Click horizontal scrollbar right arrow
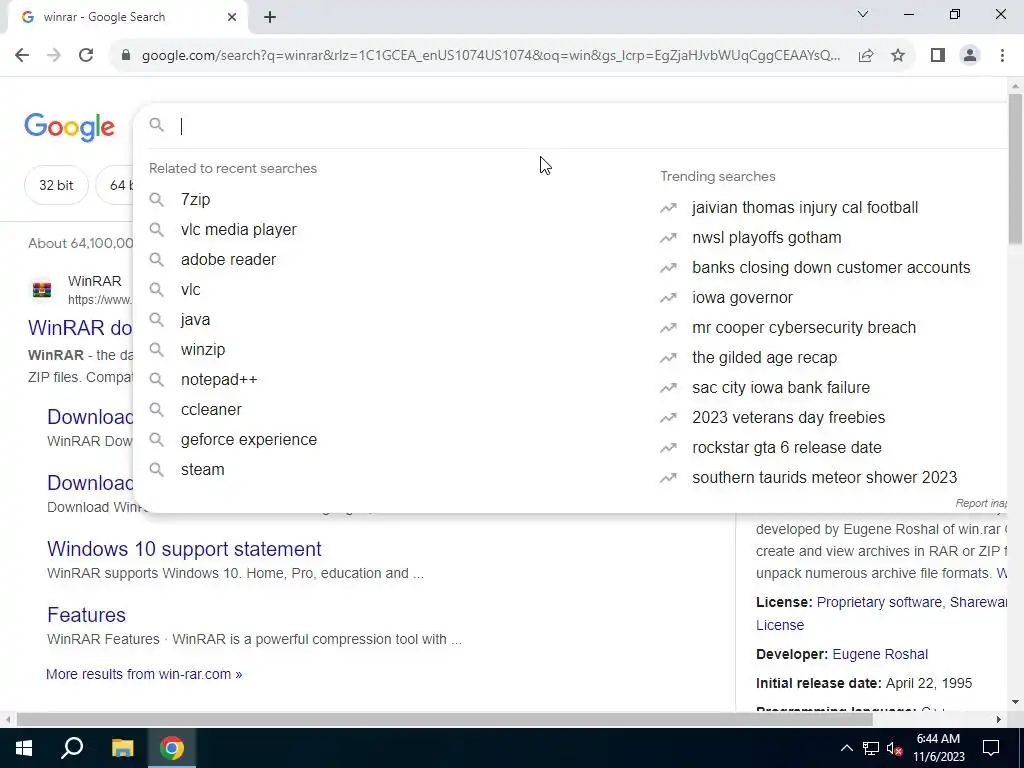 click(999, 720)
